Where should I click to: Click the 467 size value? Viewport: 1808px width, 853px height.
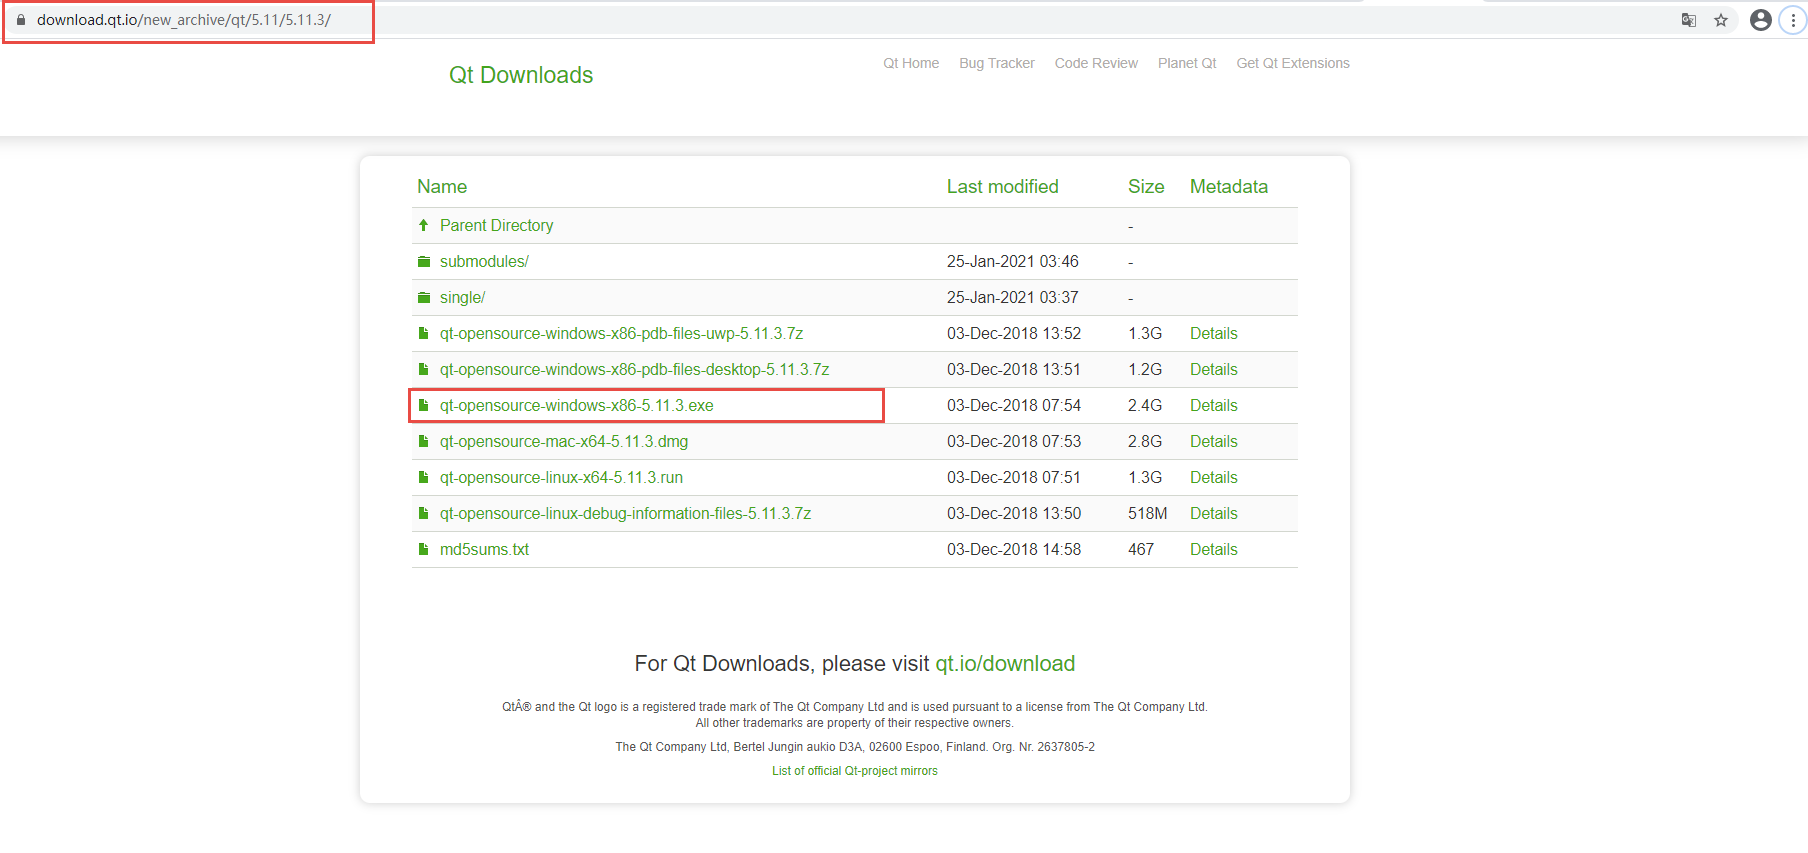[x=1141, y=550]
